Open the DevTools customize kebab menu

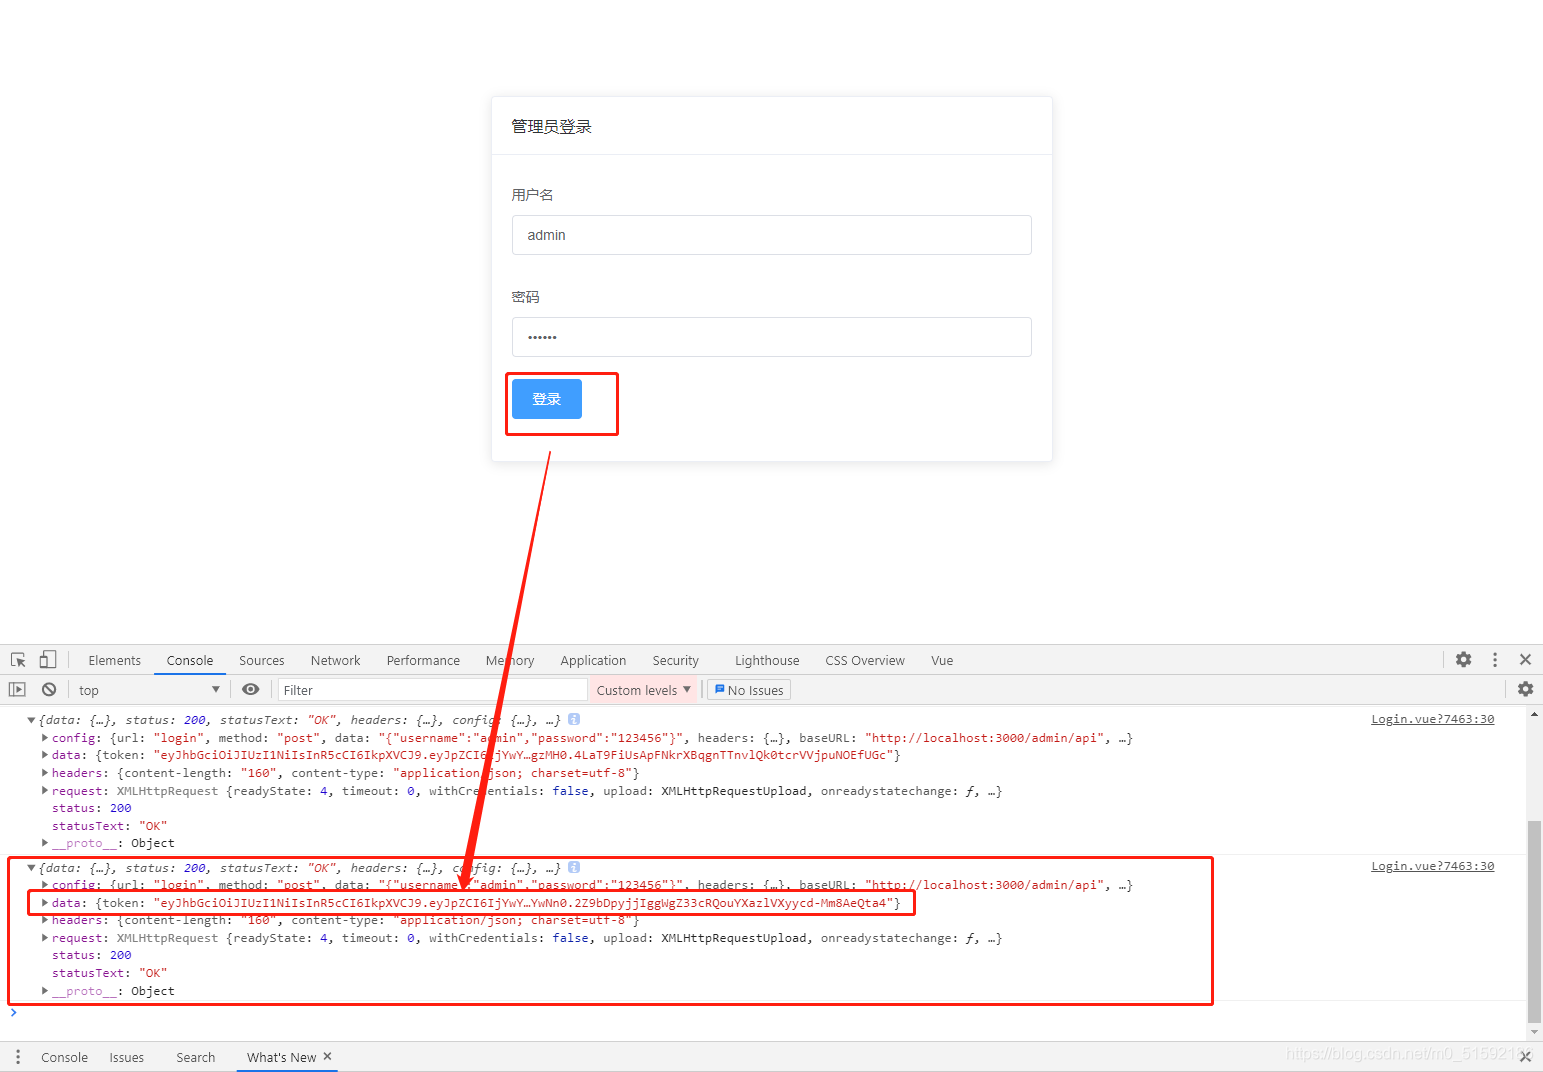(1495, 660)
